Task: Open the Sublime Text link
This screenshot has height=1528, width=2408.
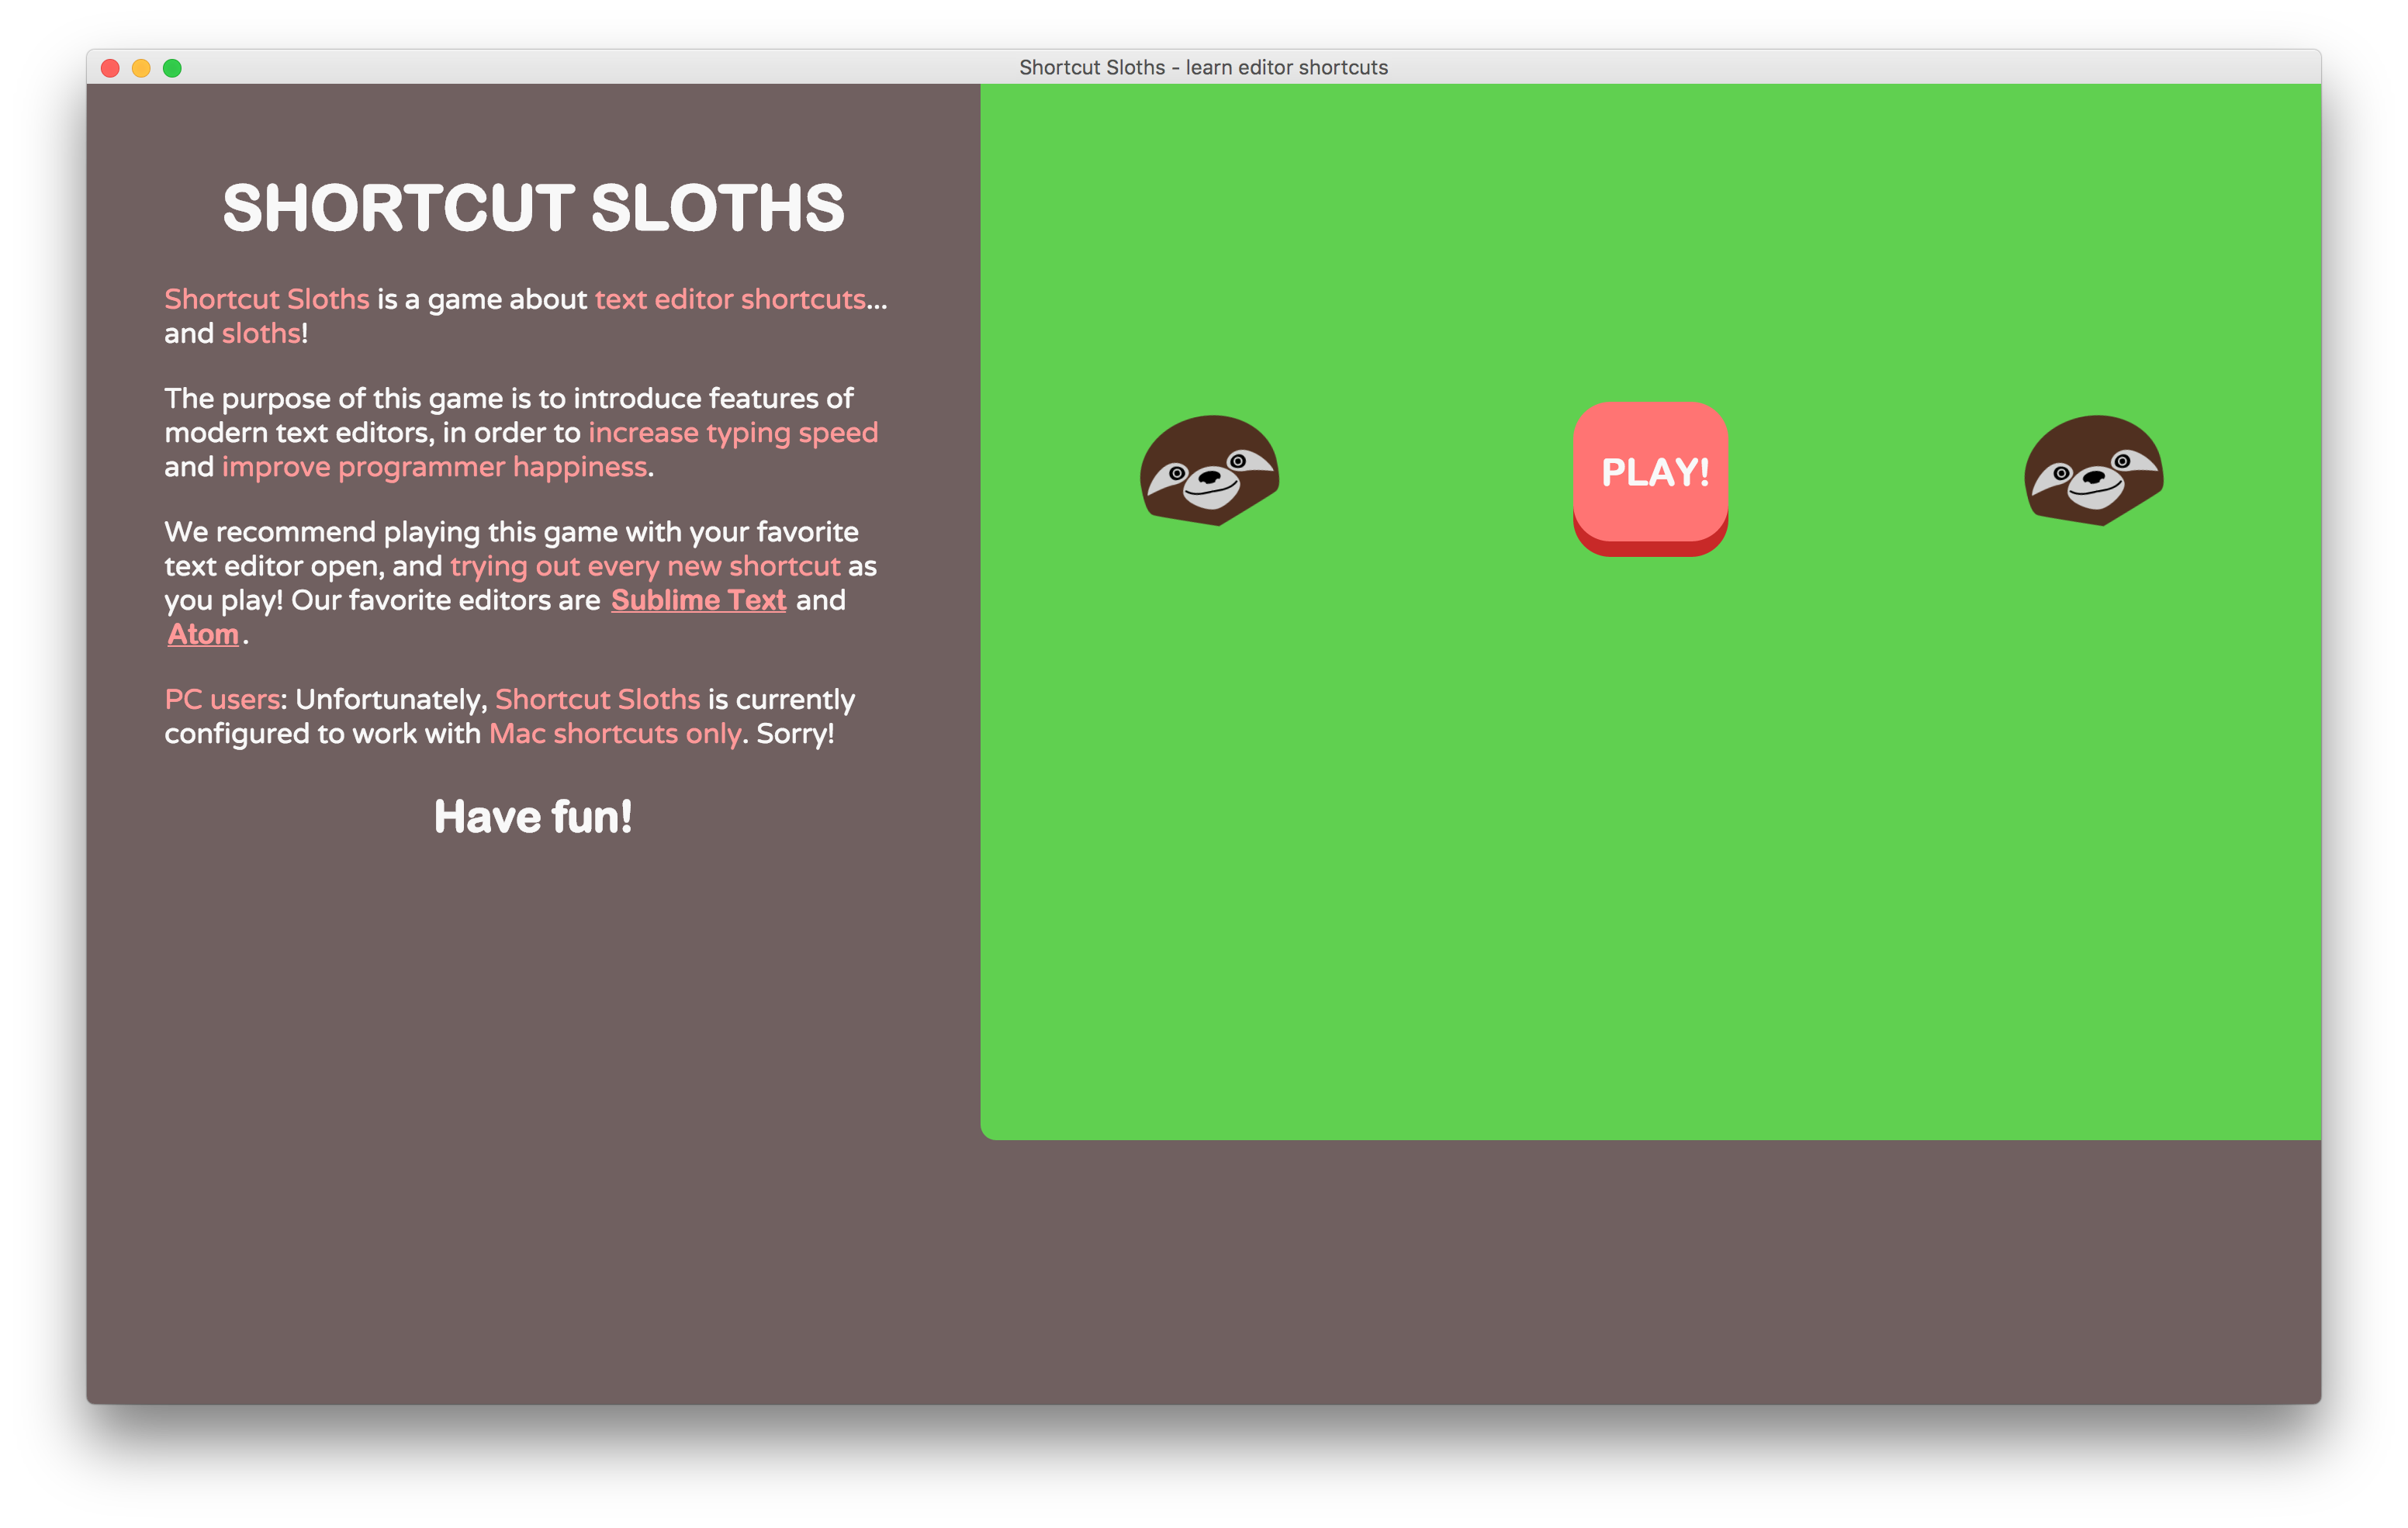Action: click(x=698, y=600)
